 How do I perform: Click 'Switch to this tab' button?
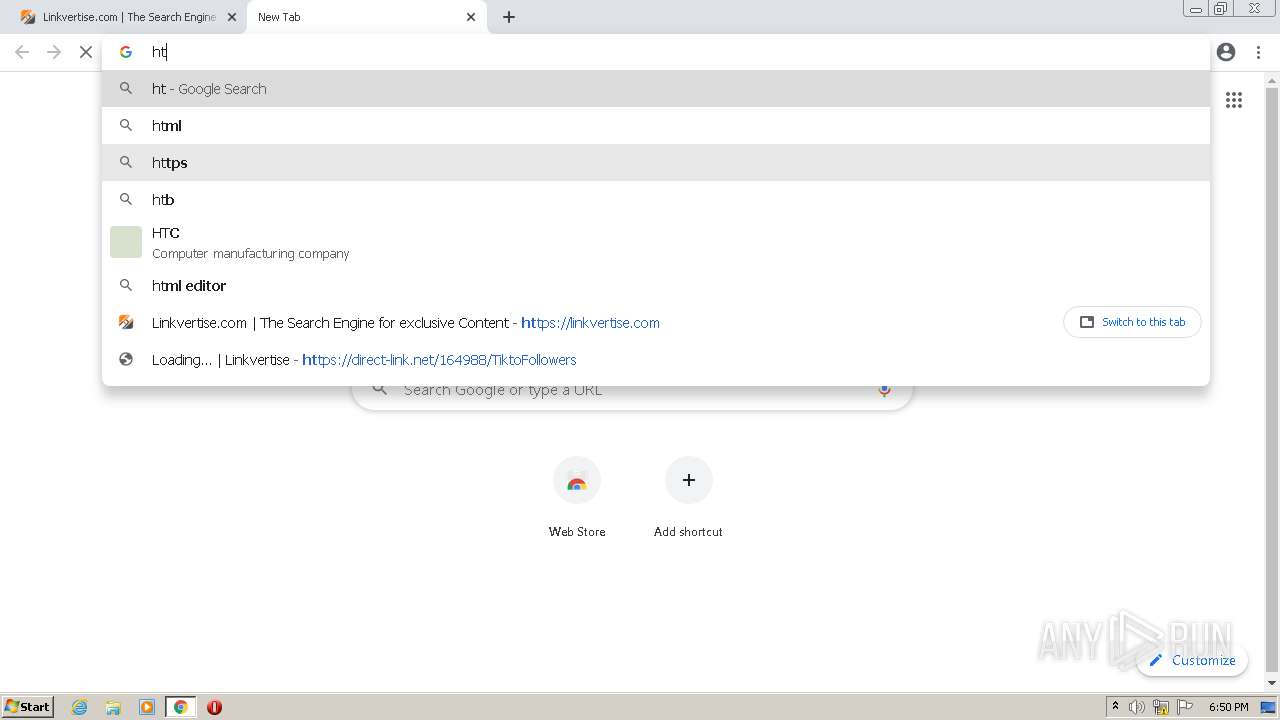pos(1132,322)
